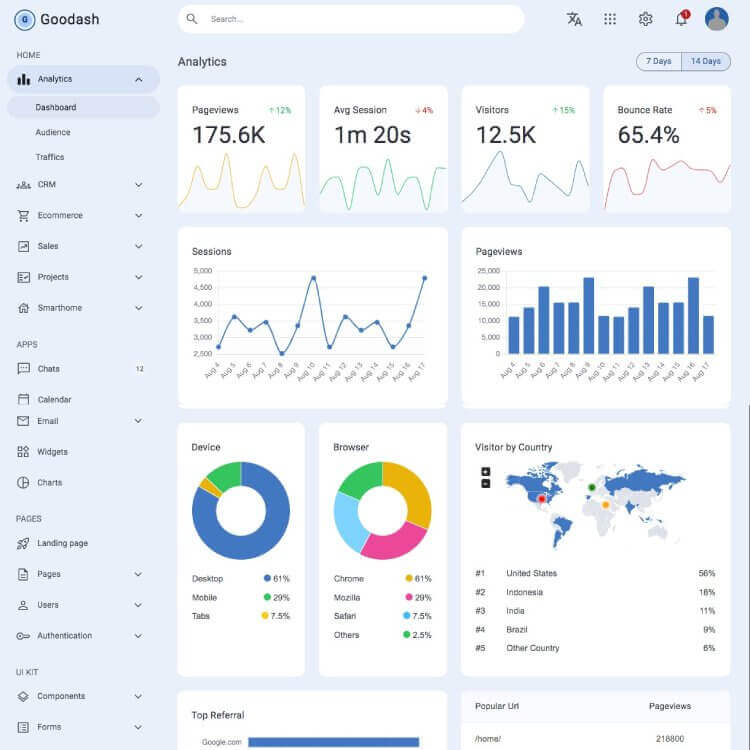Expand the Ecommerce menu chevron

139,216
